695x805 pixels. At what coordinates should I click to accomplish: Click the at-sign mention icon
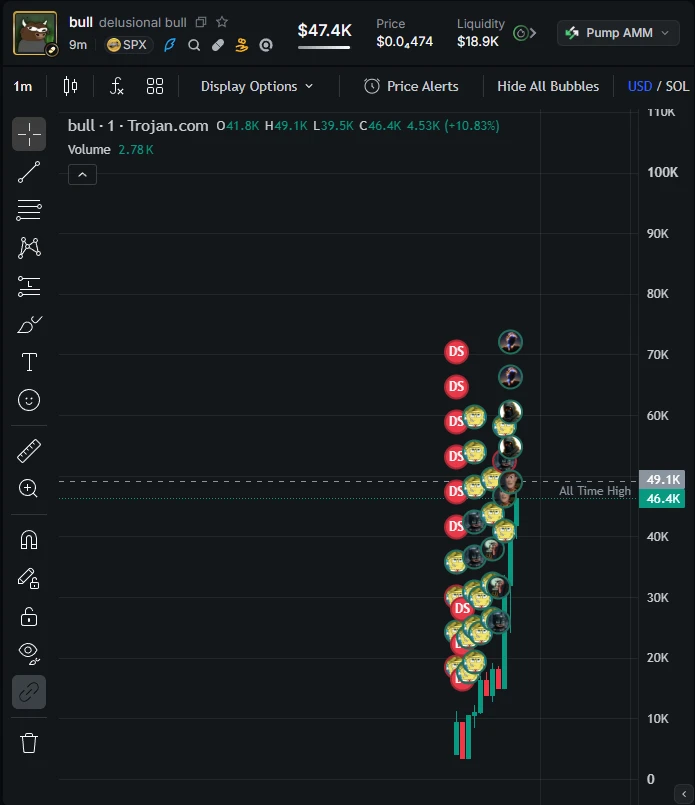pos(266,45)
